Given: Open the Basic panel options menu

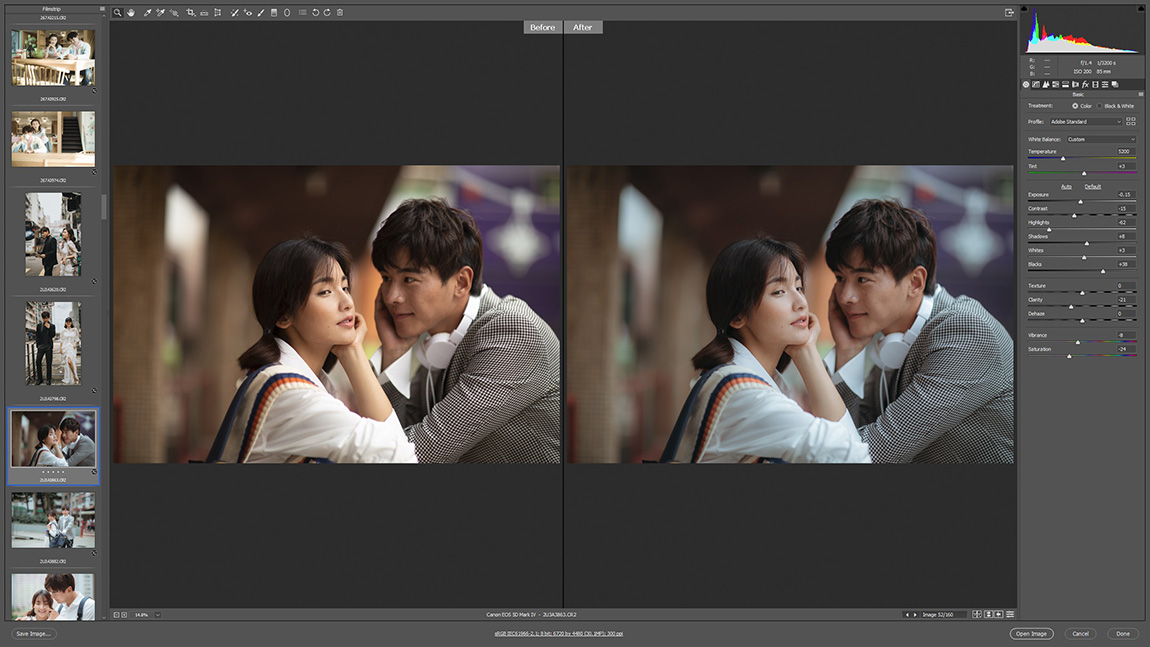Looking at the screenshot, I should click(1140, 95).
